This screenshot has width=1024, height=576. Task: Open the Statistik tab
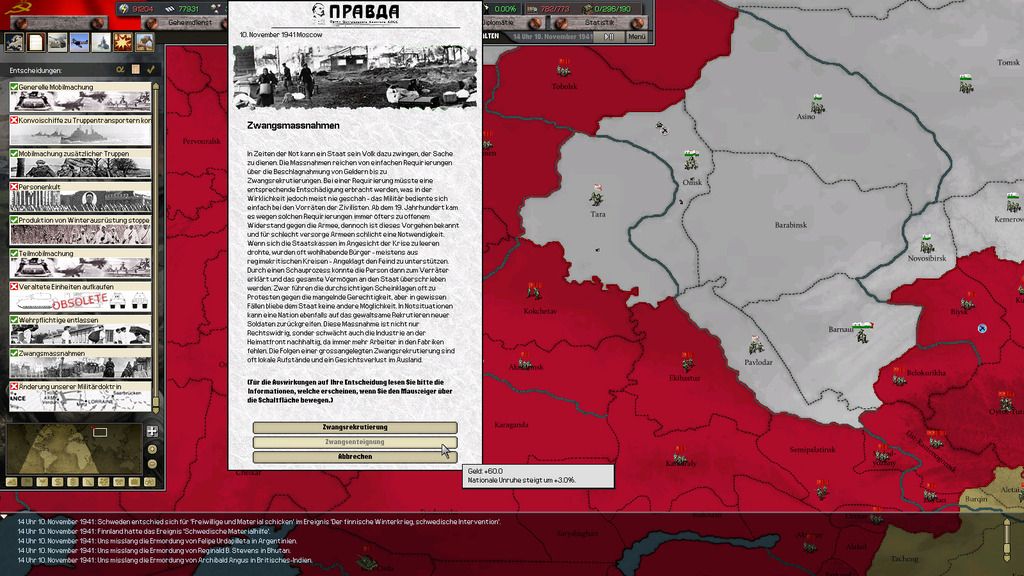click(x=600, y=23)
